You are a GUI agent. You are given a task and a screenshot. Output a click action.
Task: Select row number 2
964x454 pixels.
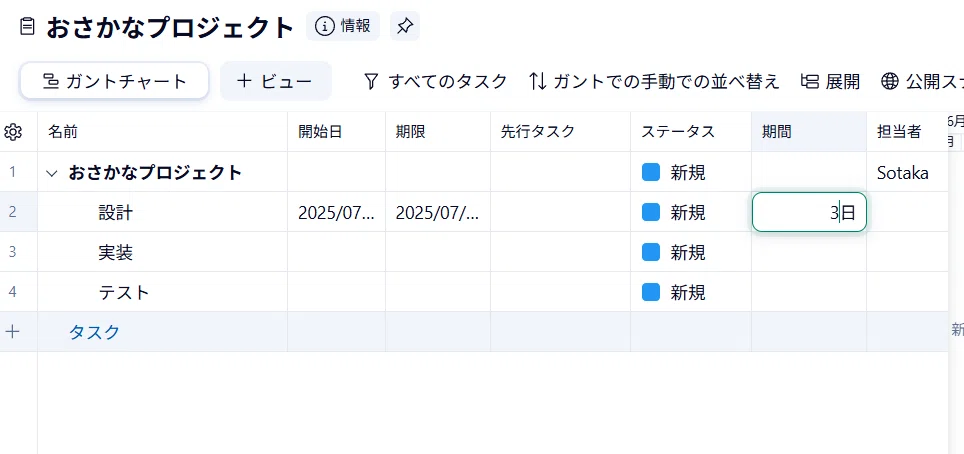[13, 212]
